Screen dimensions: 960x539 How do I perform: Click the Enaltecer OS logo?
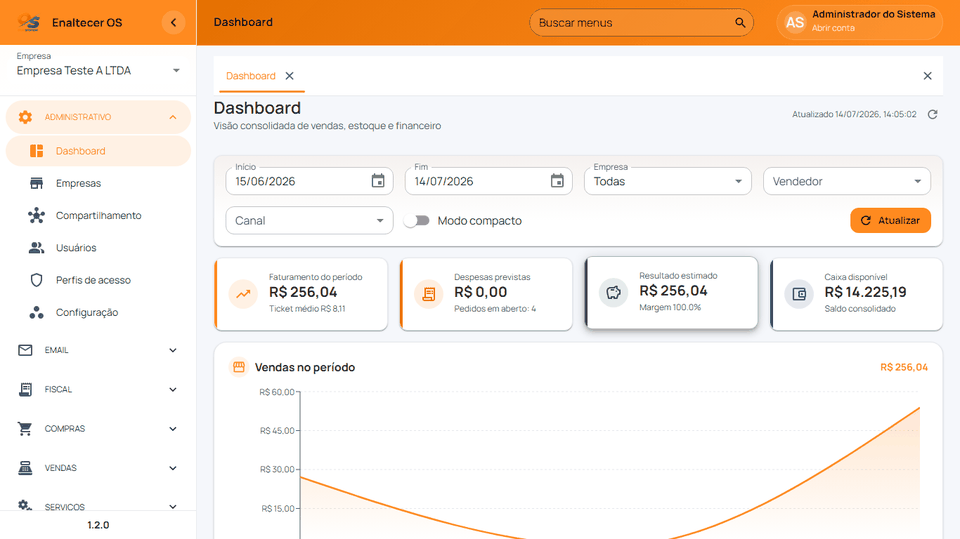pyautogui.click(x=29, y=23)
